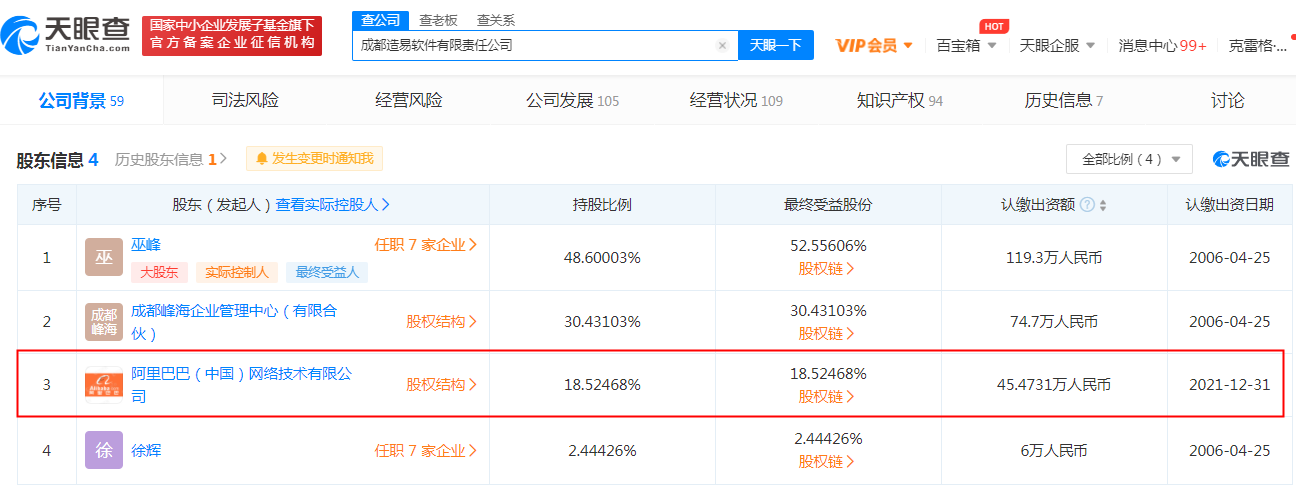The height and width of the screenshot is (491, 1296).
Task: Click the 45.4731万人民币 amount cell
Action: point(1054,385)
